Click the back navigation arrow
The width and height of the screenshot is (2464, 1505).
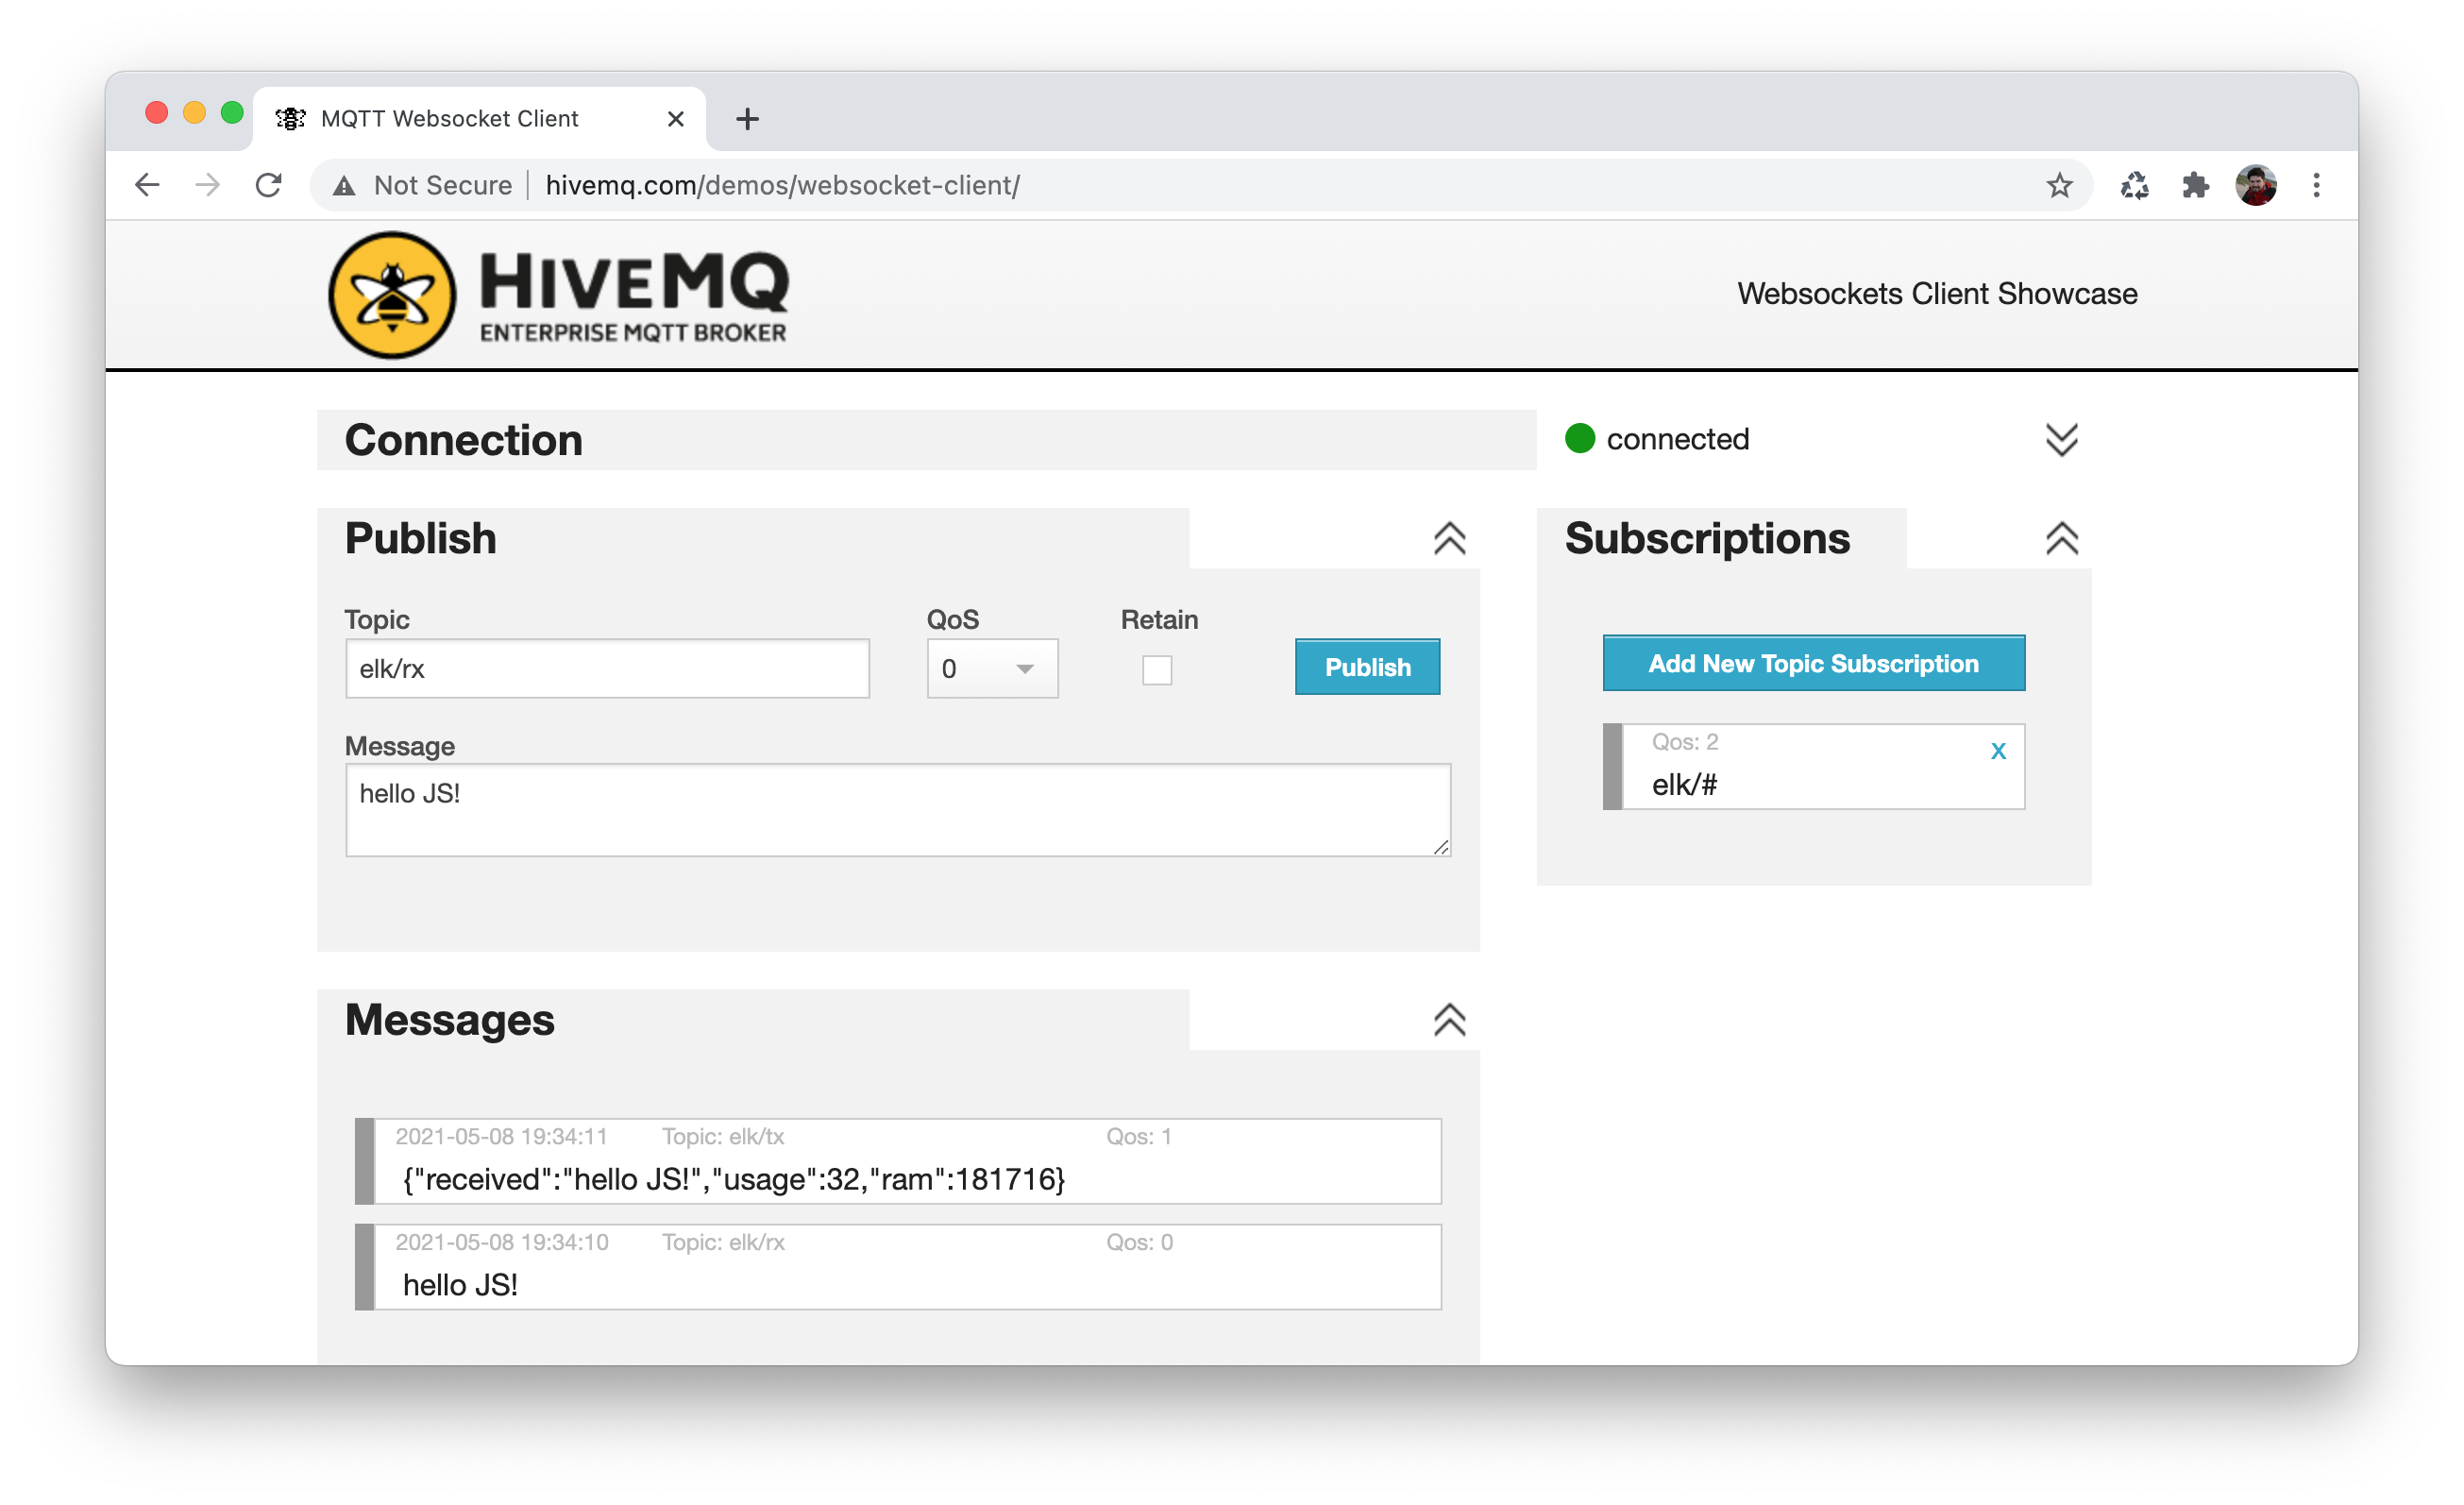(x=147, y=185)
